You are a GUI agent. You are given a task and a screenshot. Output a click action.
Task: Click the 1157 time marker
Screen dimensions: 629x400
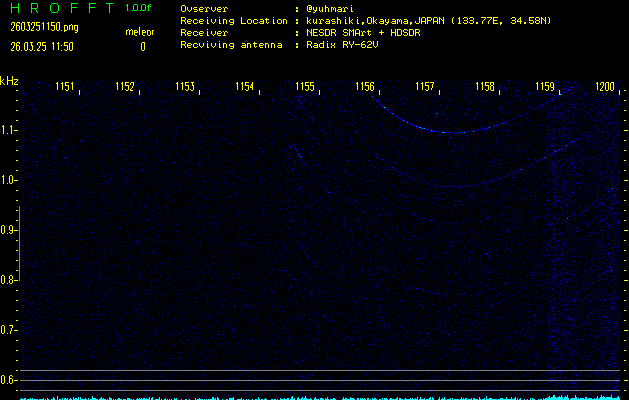click(x=425, y=88)
